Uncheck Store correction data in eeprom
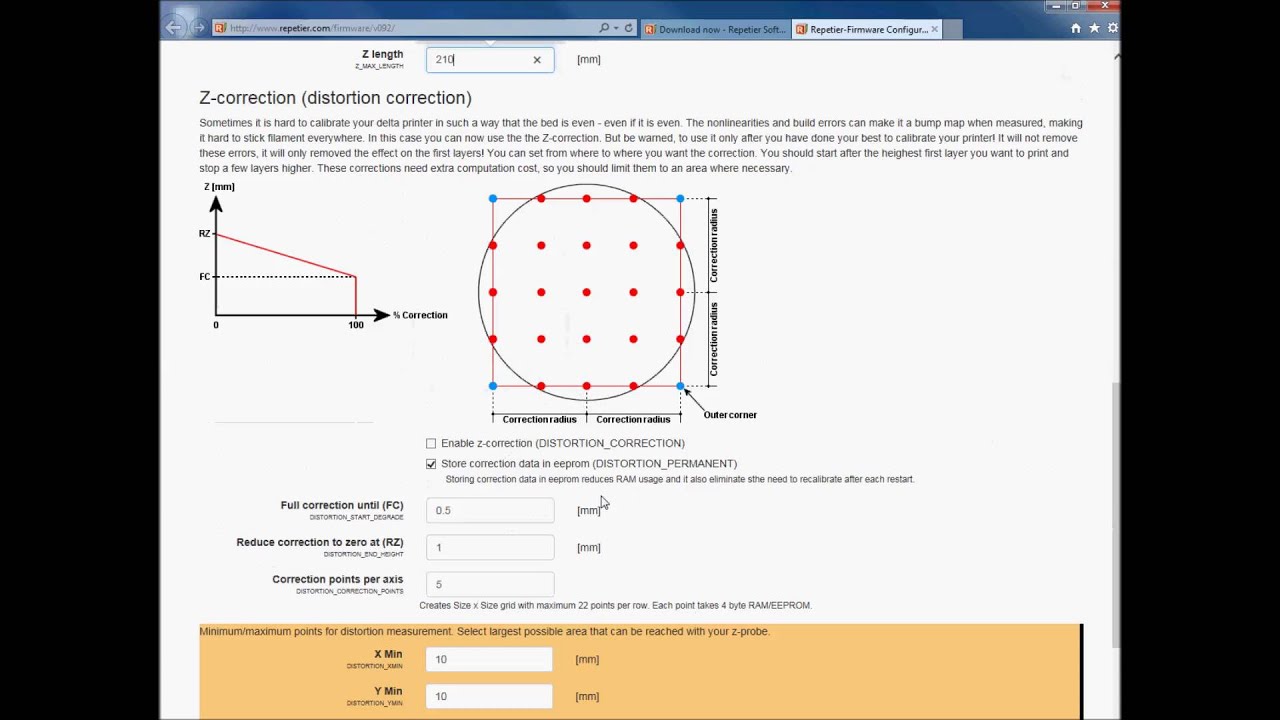1280x720 pixels. [431, 464]
